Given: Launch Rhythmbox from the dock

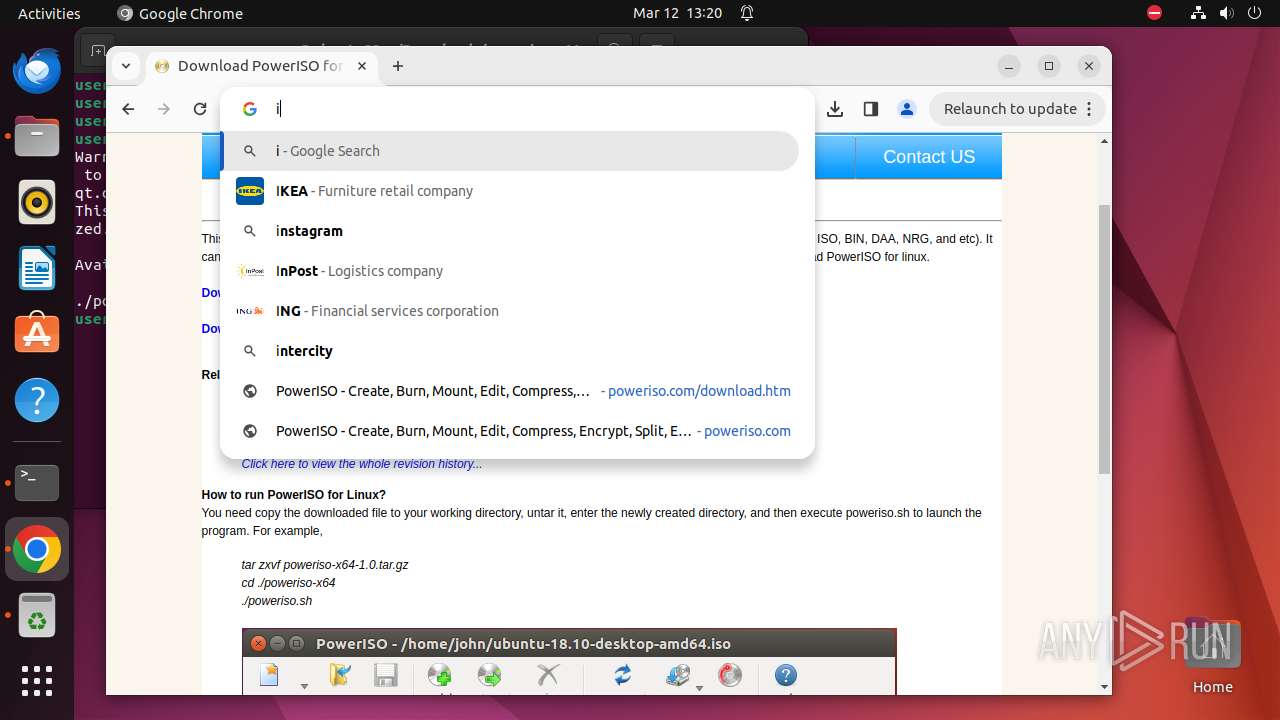Looking at the screenshot, I should 37,203.
